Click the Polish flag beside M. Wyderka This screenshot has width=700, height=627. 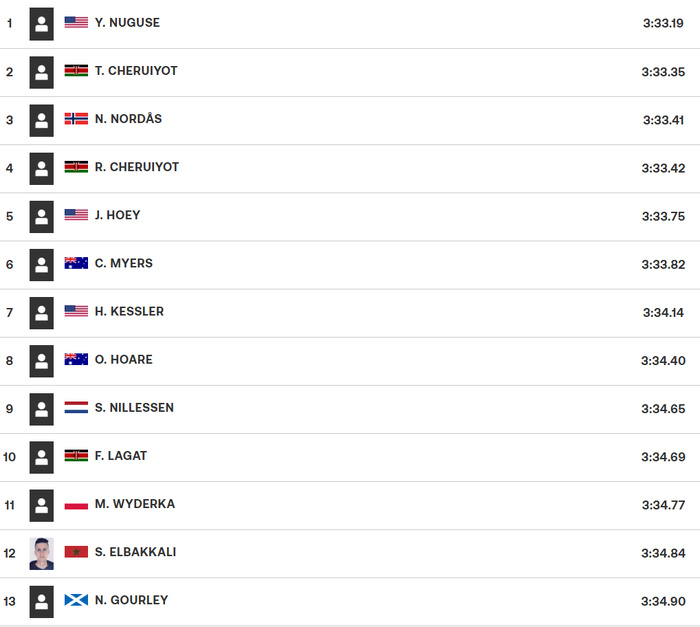(76, 504)
